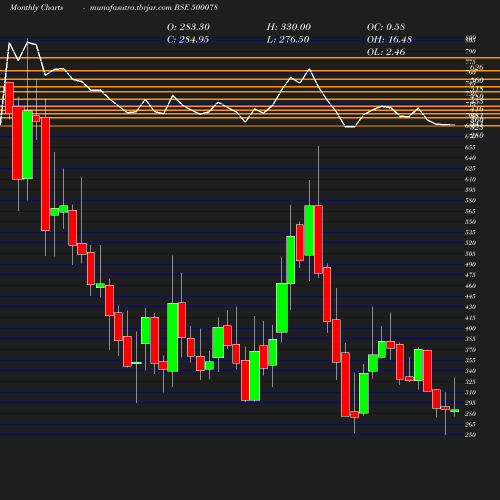The width and height of the screenshot is (500, 500).
Task: Click the 385 price axis label
Action: (x=470, y=339)
